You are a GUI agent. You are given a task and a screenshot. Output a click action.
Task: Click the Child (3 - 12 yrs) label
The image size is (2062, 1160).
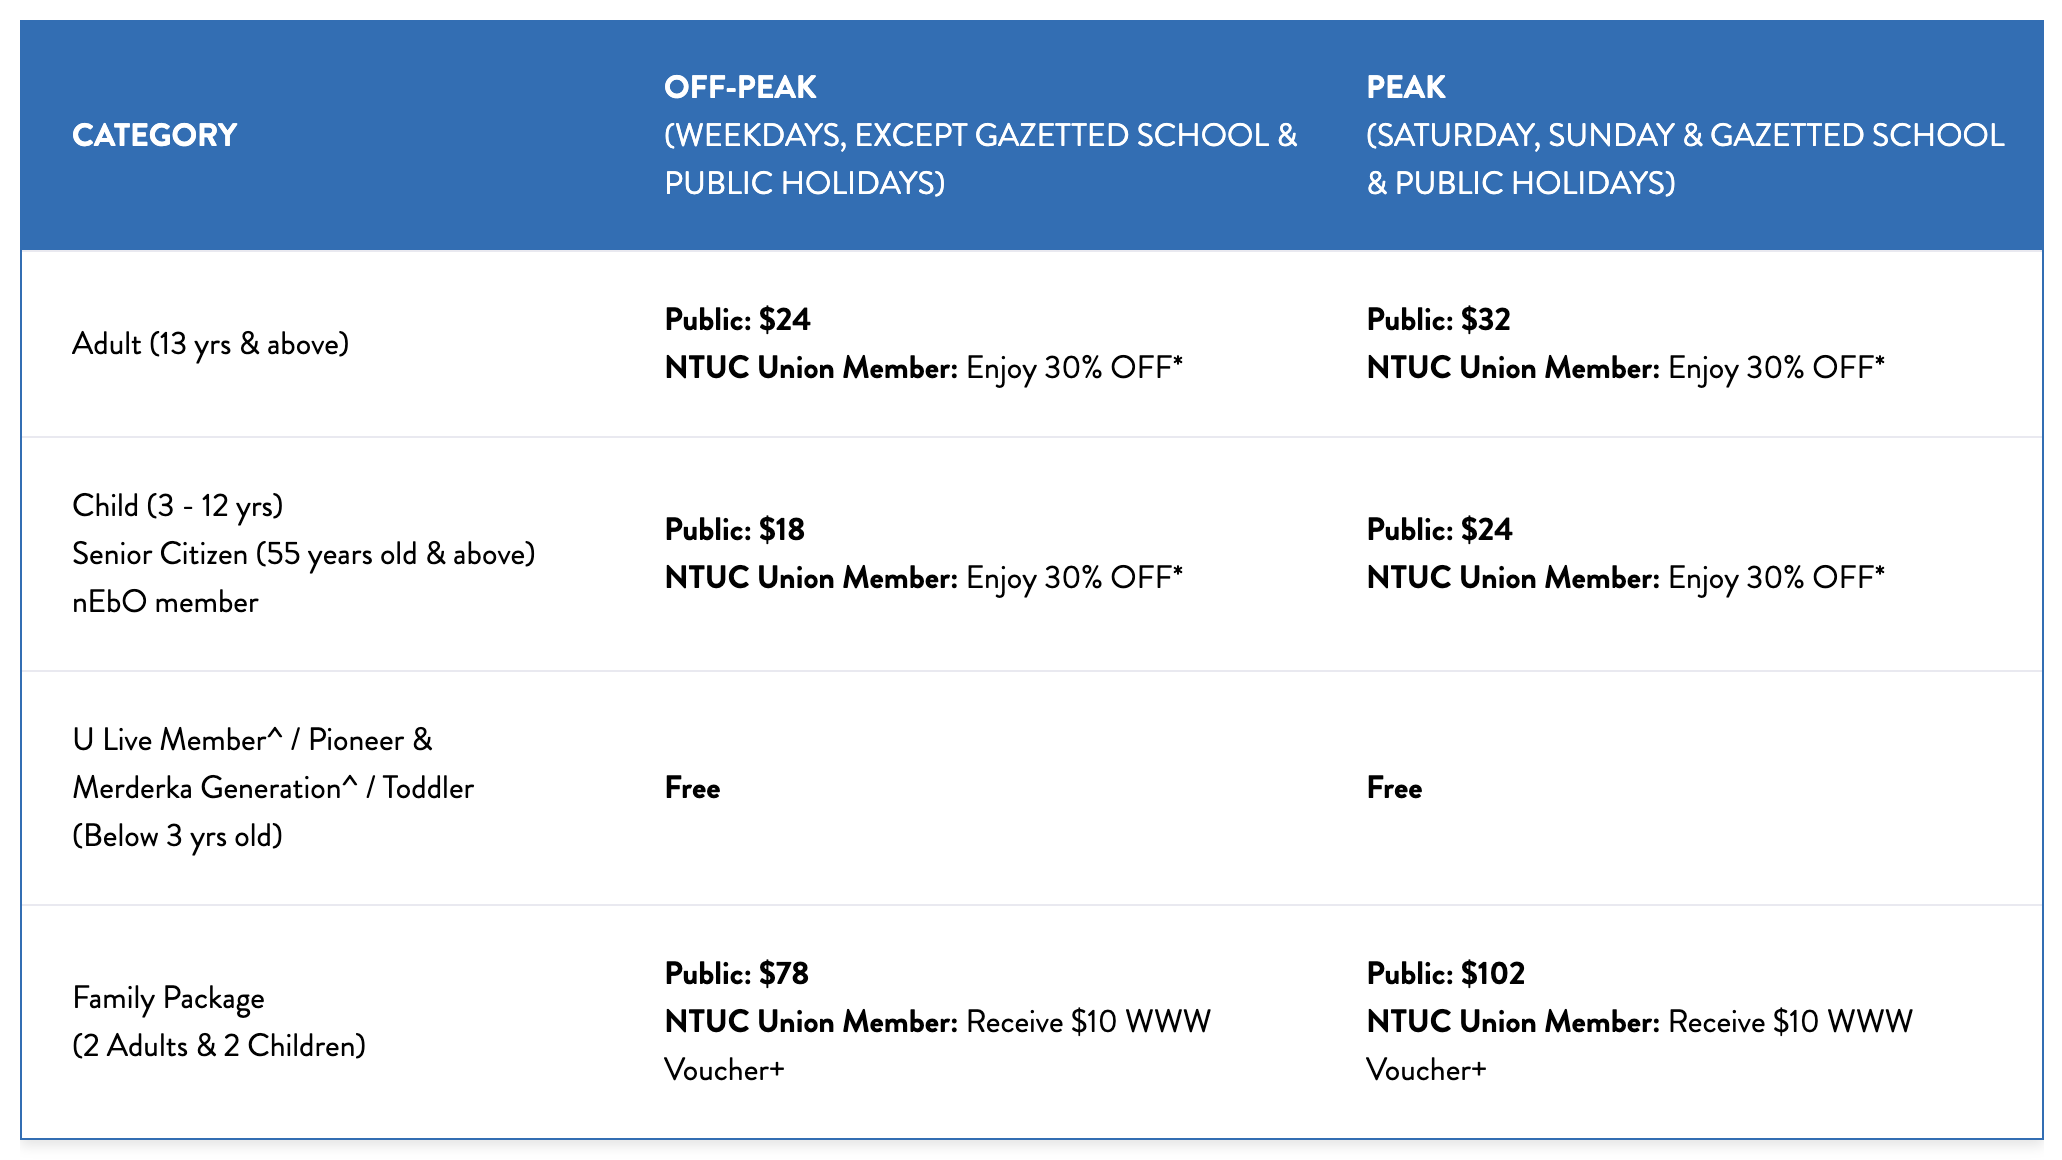point(177,506)
